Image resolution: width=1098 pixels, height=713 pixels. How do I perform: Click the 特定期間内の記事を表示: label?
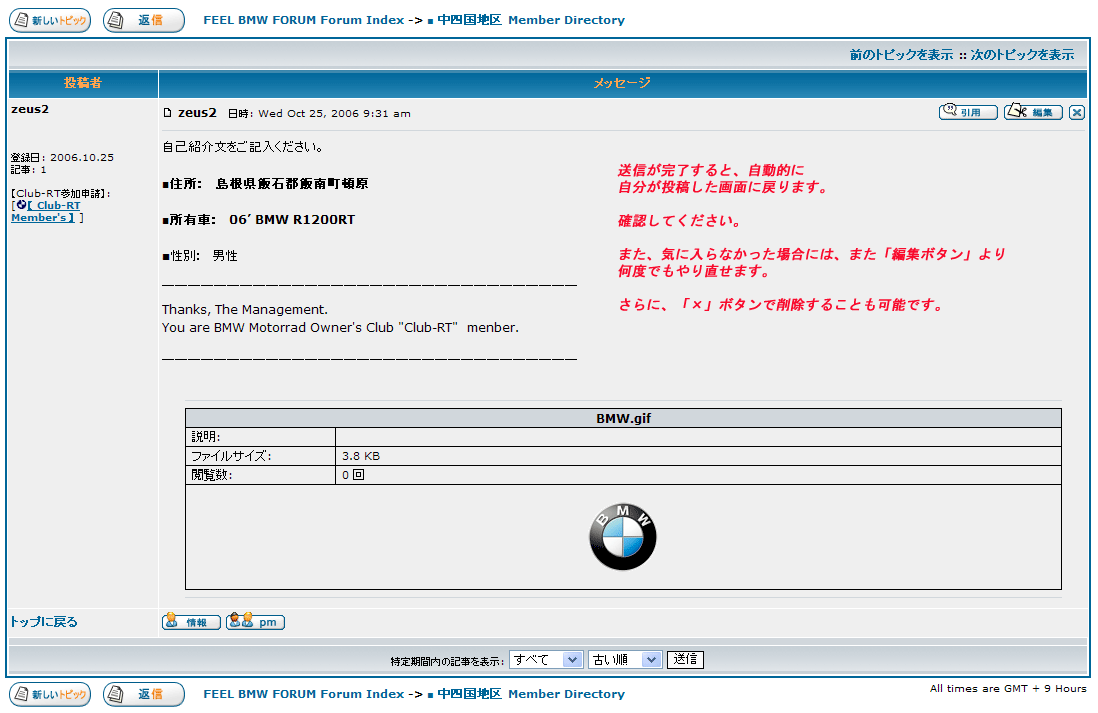pyautogui.click(x=447, y=661)
